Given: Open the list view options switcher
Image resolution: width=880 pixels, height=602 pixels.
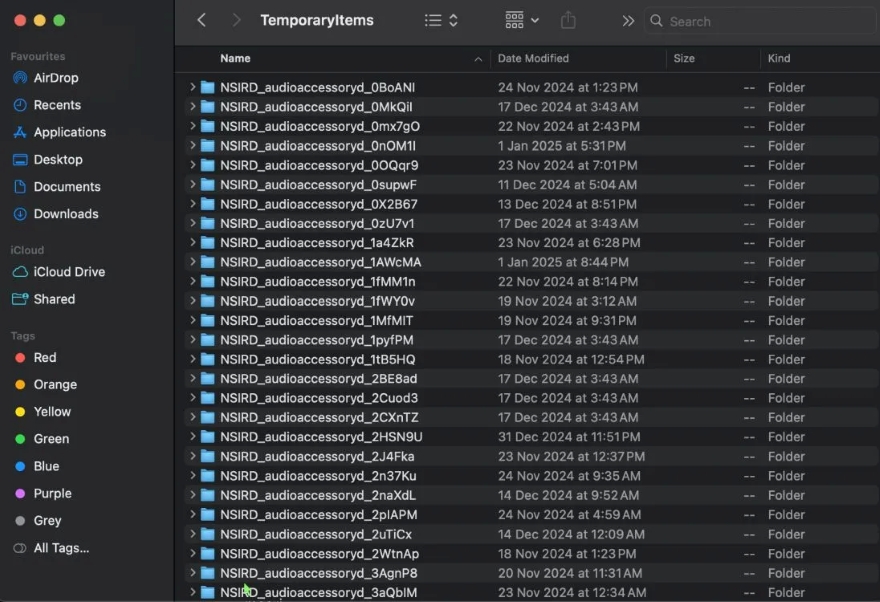Looking at the screenshot, I should tap(441, 20).
